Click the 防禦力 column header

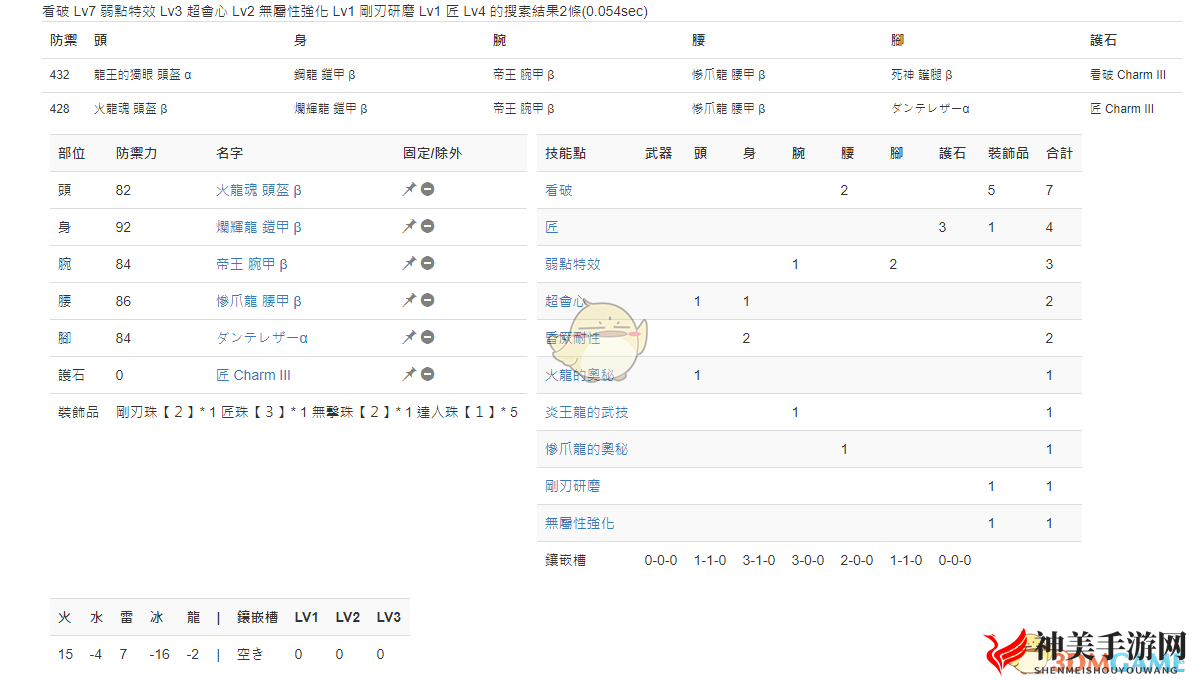(x=137, y=153)
